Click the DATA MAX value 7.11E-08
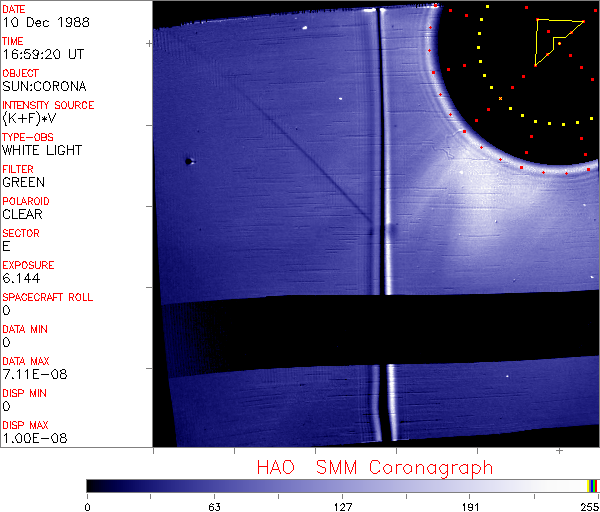600x512 pixels. [x=30, y=374]
